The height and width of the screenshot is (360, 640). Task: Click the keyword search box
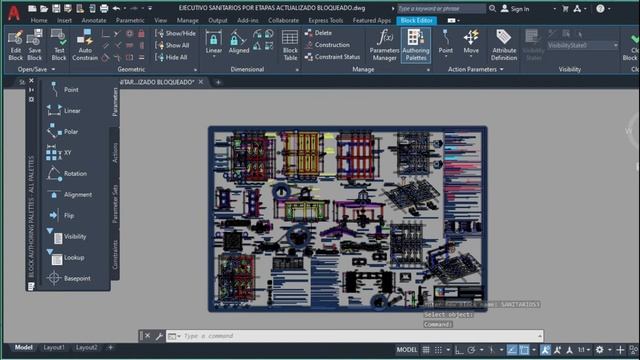(x=441, y=8)
